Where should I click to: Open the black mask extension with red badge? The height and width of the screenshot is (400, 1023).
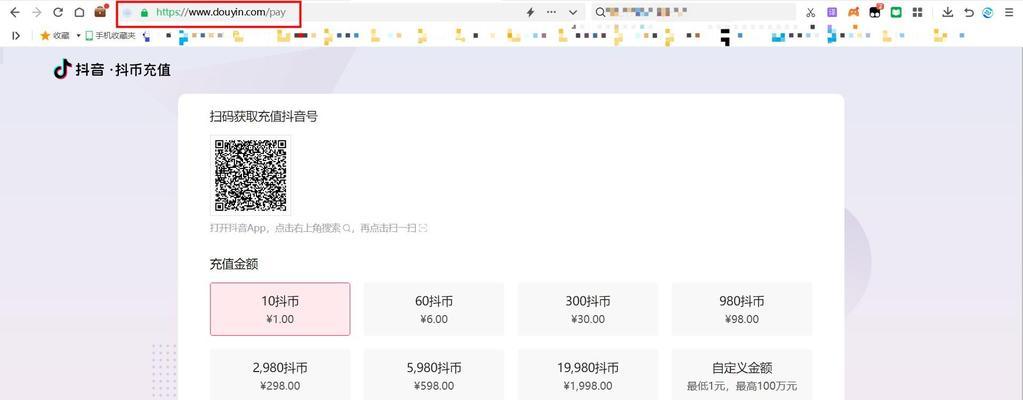pyautogui.click(x=876, y=11)
